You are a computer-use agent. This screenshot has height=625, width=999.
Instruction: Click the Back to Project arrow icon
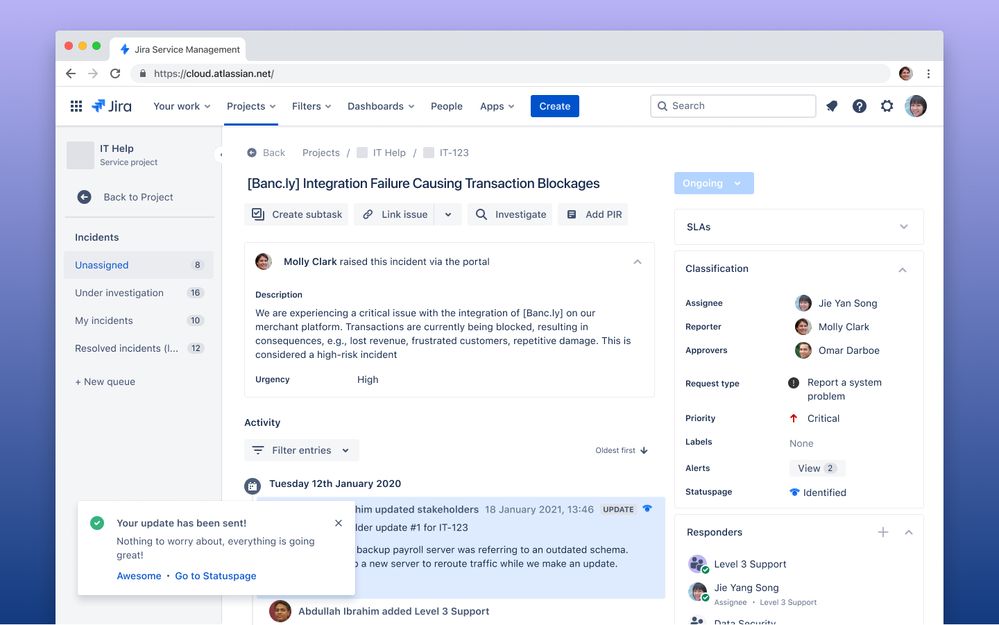(84, 197)
